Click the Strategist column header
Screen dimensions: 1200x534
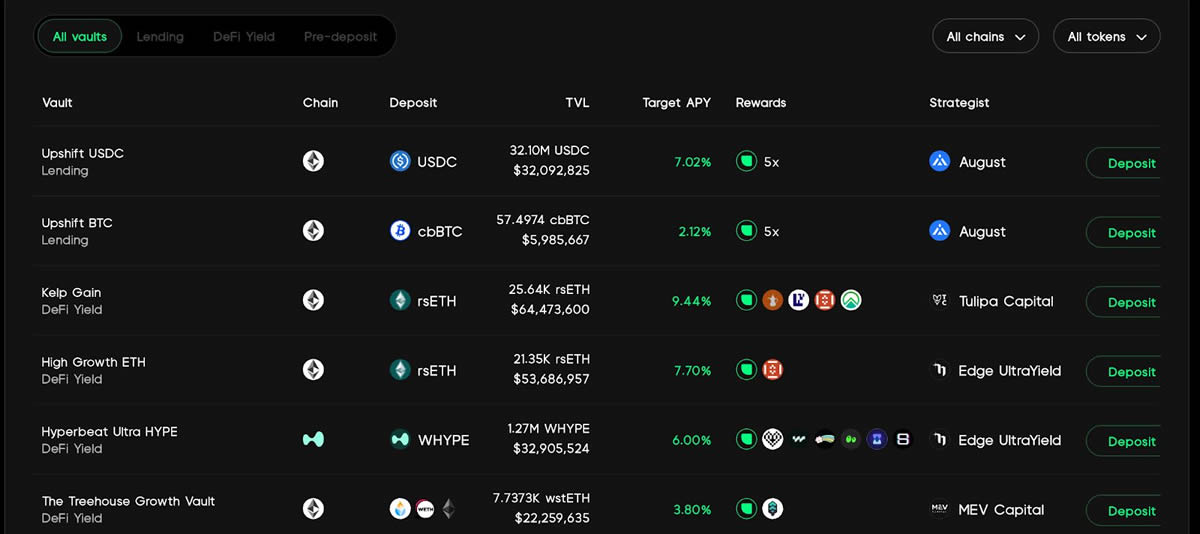click(959, 102)
